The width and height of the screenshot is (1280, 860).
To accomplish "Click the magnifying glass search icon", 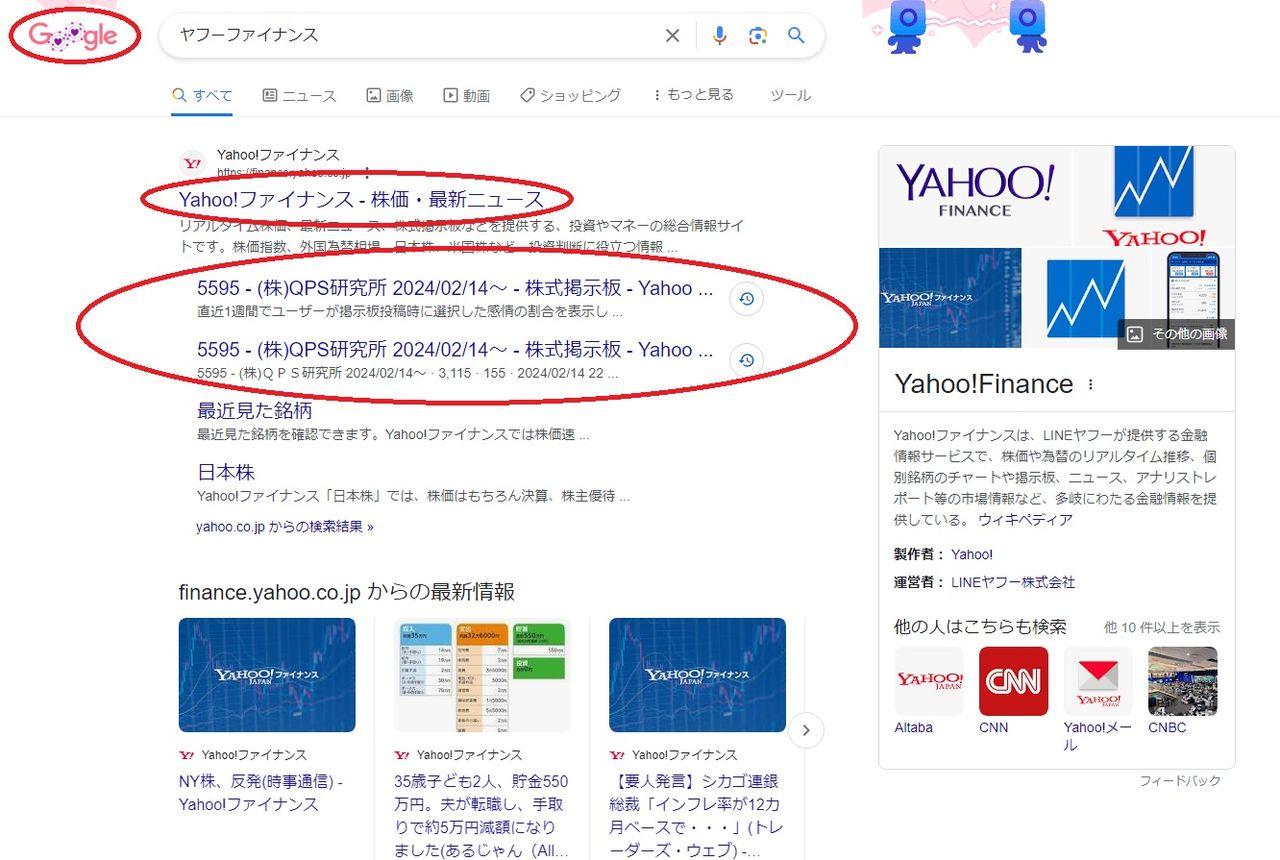I will coord(797,35).
